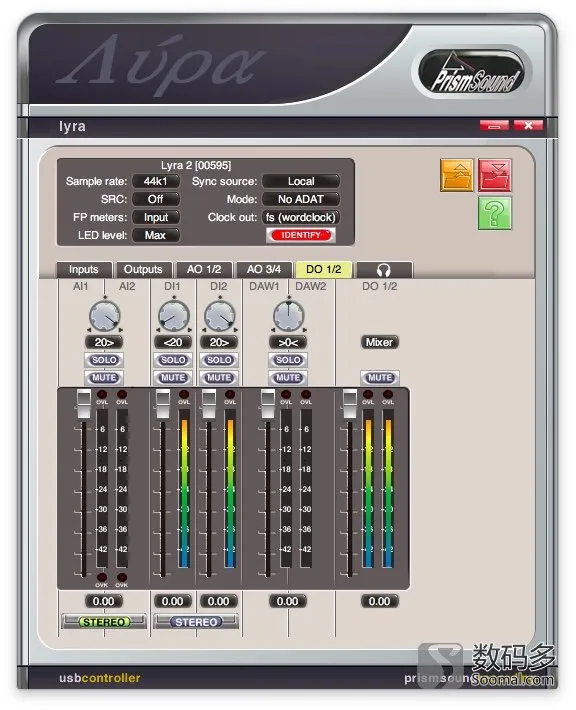Open the green question mark help icon
This screenshot has width=576, height=710.
click(495, 213)
